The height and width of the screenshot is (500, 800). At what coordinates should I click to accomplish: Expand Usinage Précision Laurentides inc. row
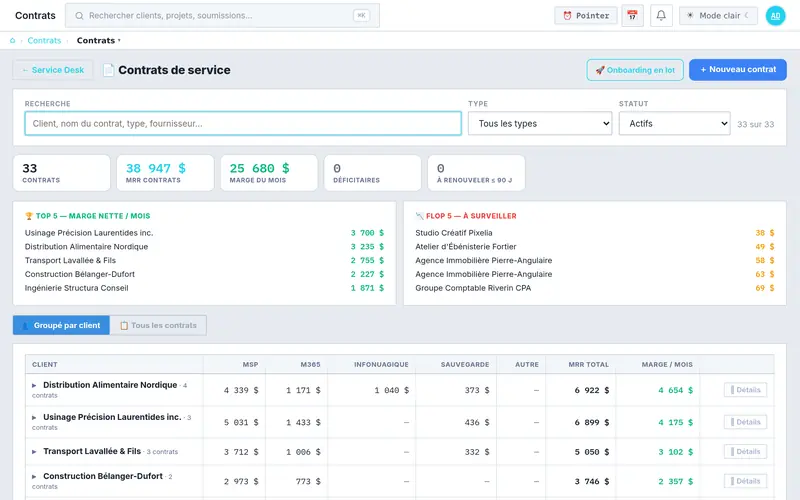click(34, 417)
